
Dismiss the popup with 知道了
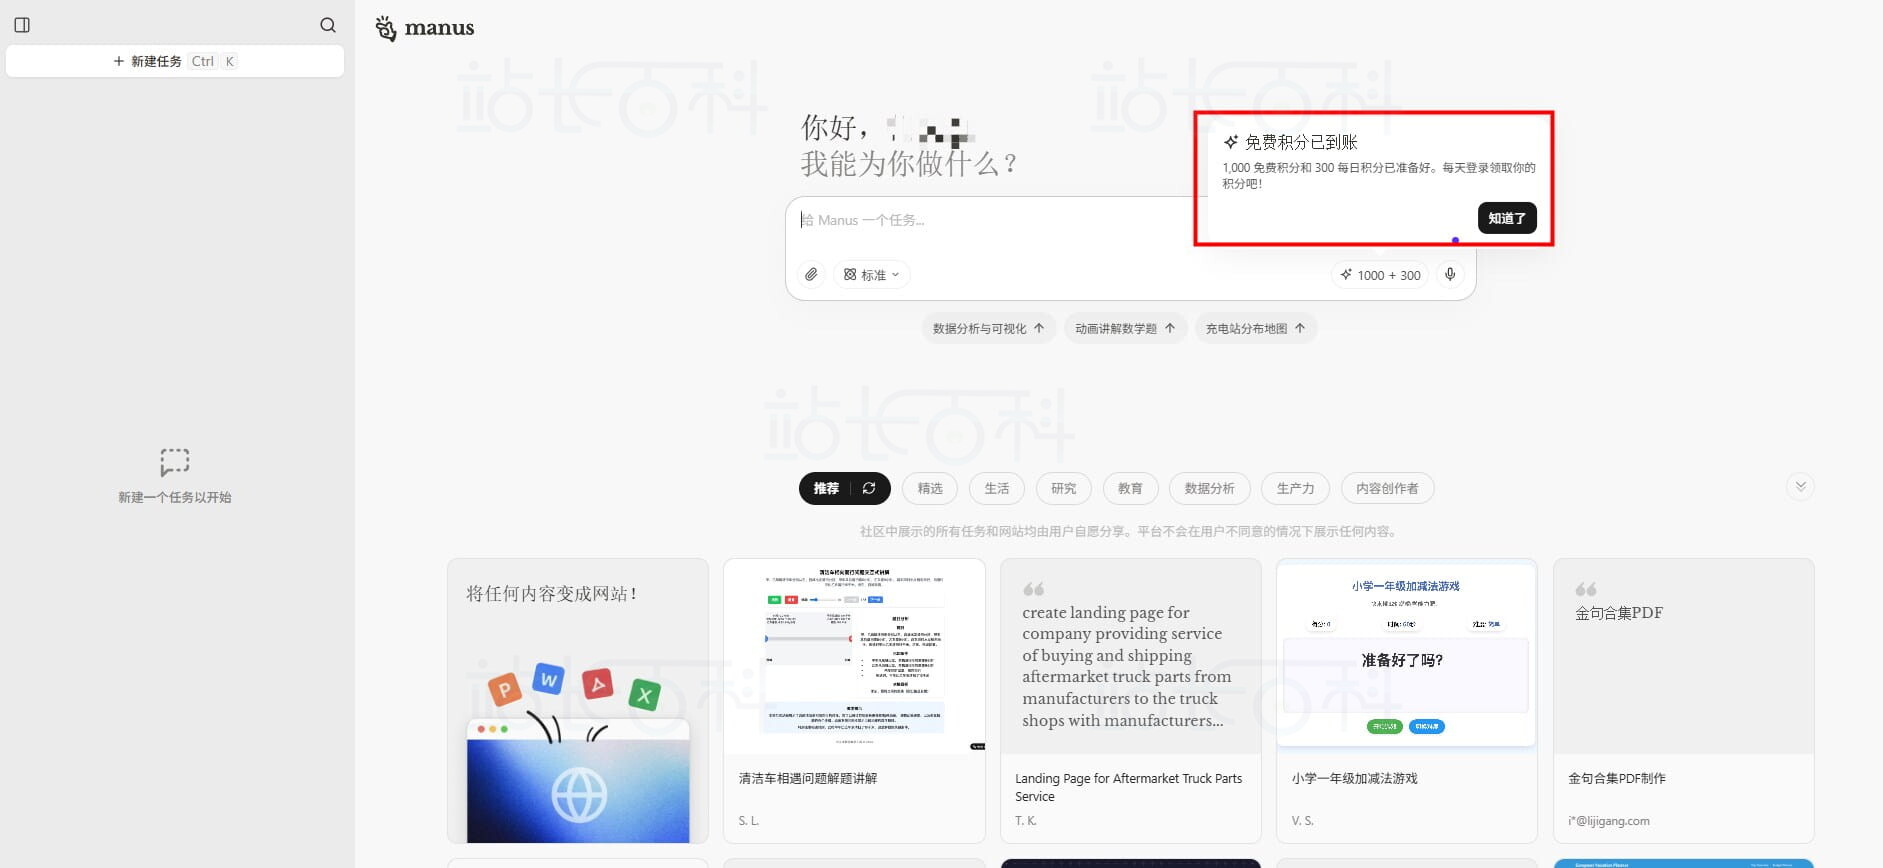click(1507, 218)
